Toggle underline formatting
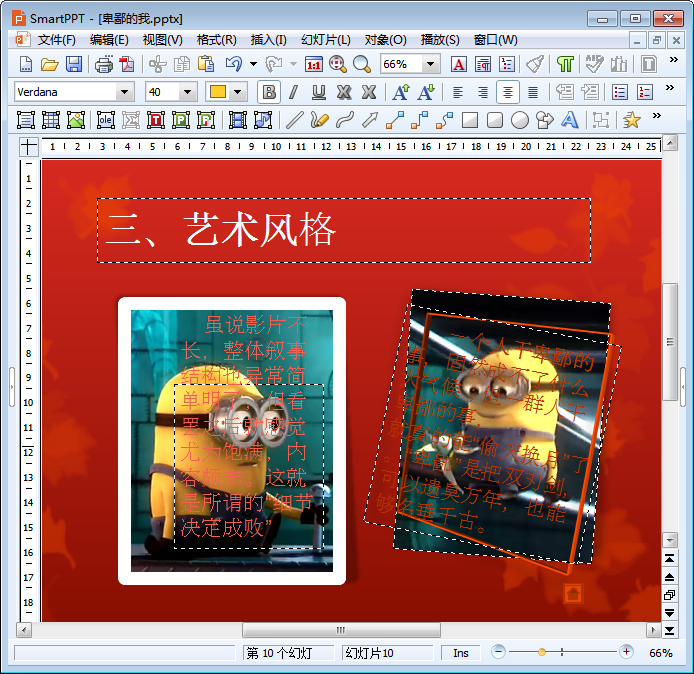 [319, 92]
